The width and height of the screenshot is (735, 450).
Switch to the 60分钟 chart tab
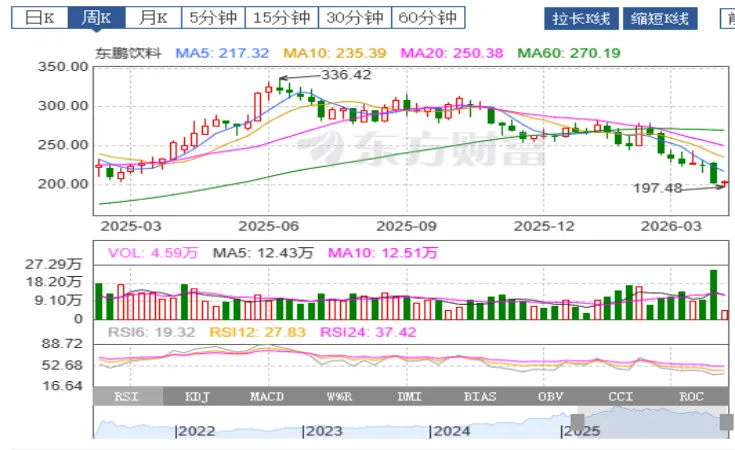pyautogui.click(x=428, y=18)
